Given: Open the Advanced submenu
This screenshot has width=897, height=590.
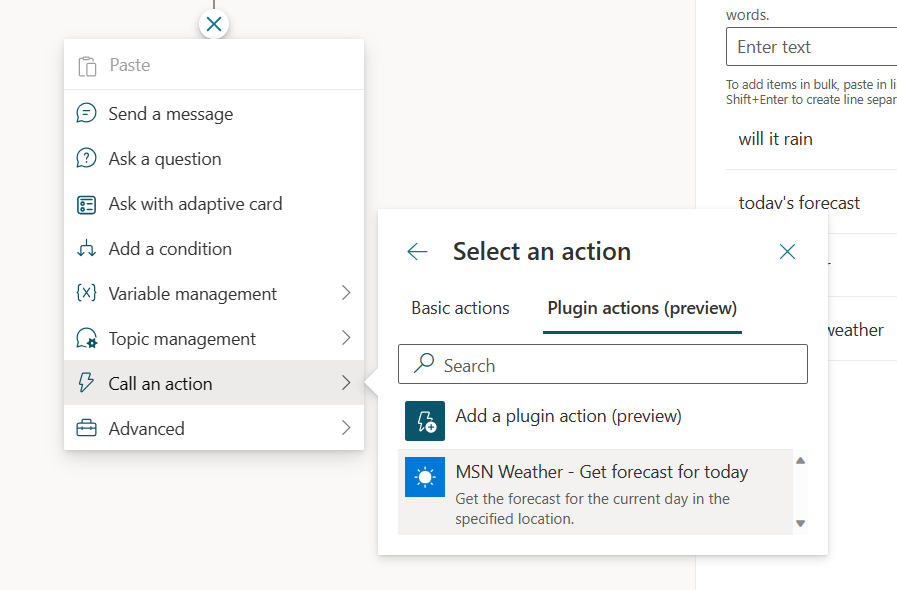Looking at the screenshot, I should point(214,428).
